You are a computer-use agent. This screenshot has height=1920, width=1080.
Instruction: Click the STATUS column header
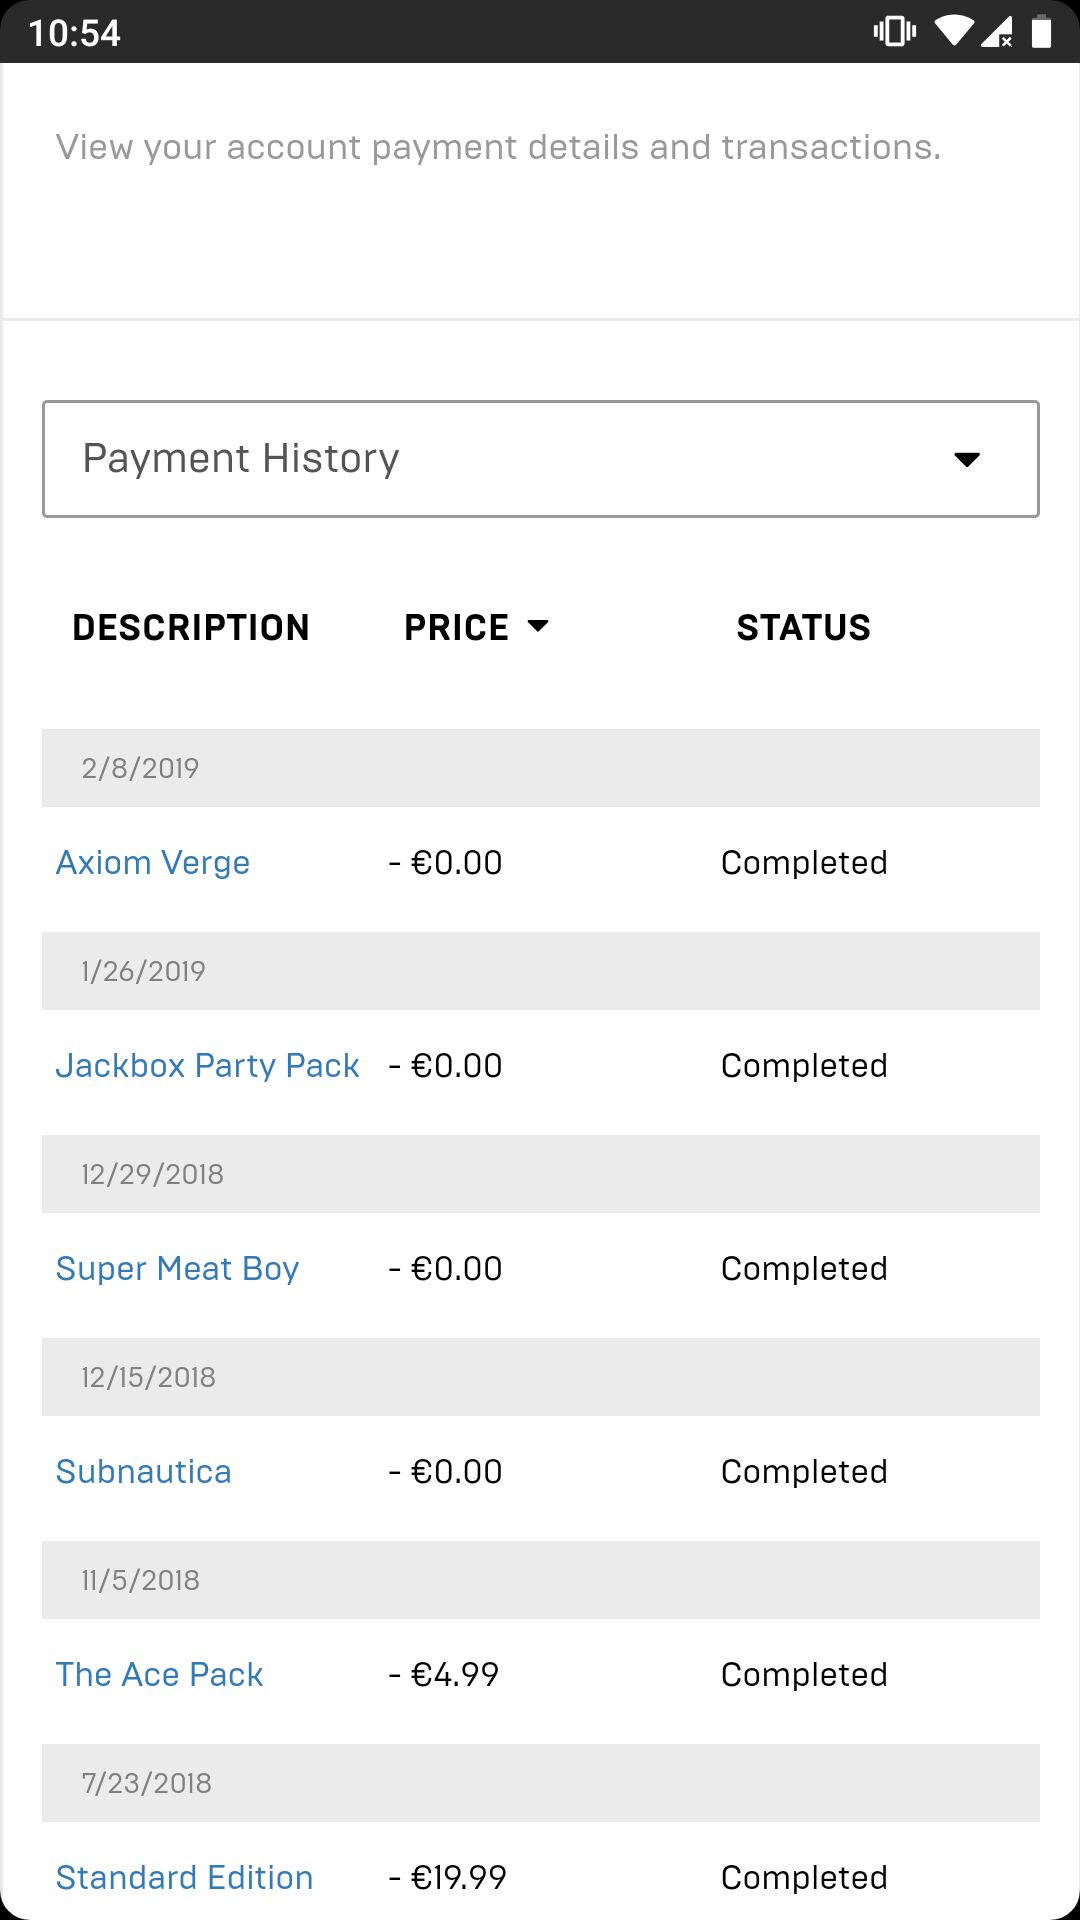804,627
